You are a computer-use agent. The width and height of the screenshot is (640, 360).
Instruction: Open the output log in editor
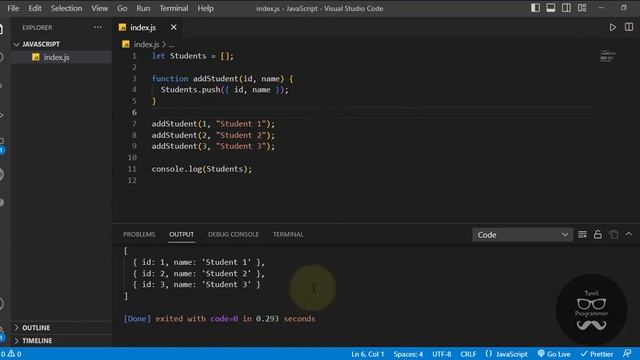pyautogui.click(x=613, y=234)
